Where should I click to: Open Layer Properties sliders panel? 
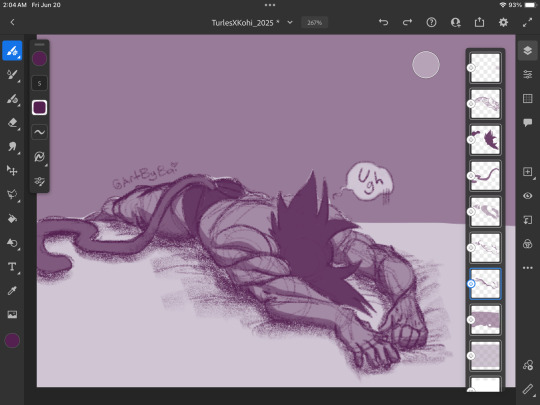point(527,74)
